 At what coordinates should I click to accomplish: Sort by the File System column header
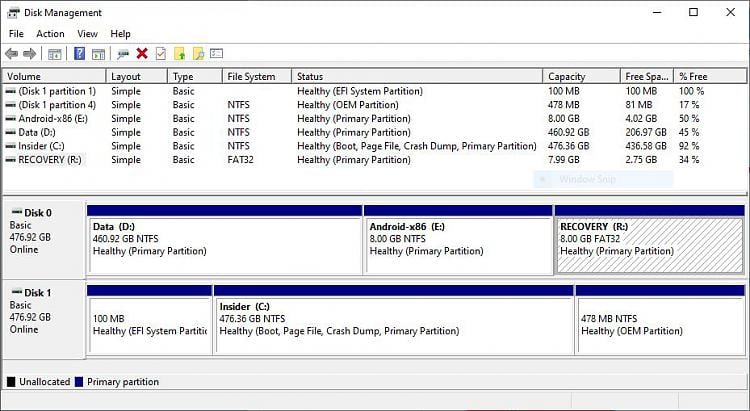tap(257, 77)
